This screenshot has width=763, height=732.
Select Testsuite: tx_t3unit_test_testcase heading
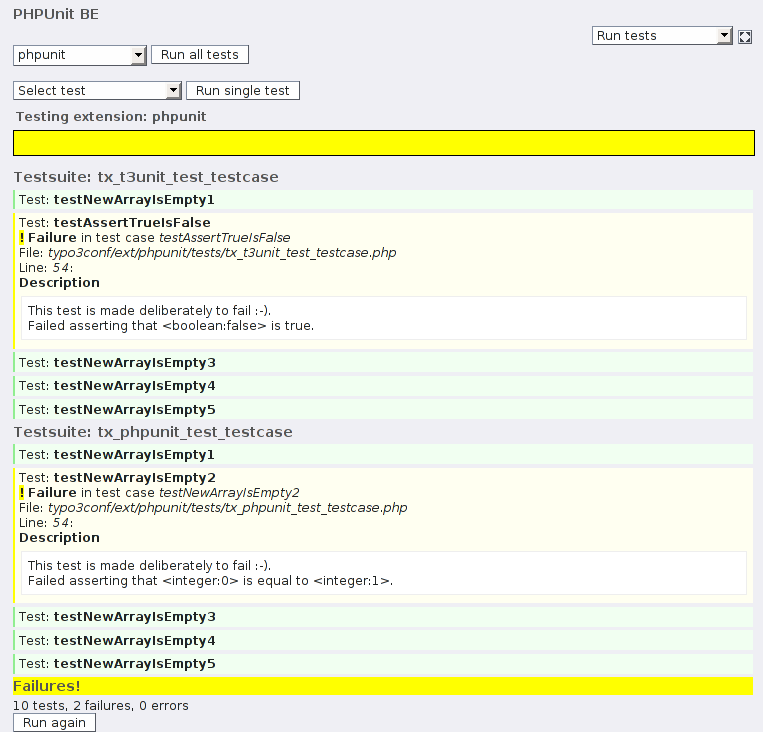(x=146, y=177)
